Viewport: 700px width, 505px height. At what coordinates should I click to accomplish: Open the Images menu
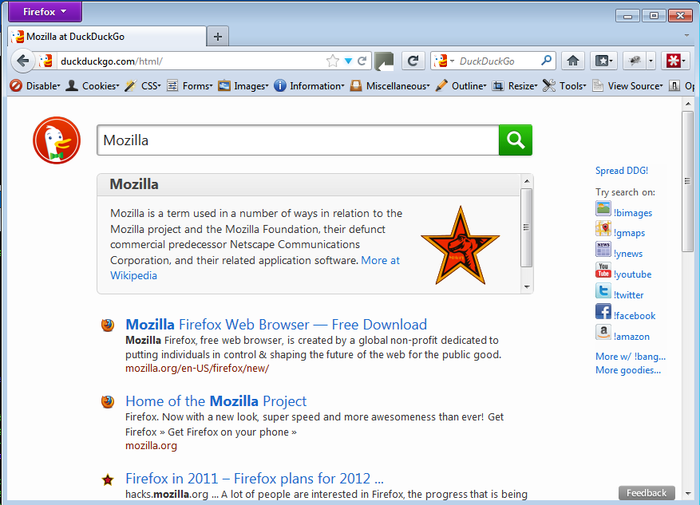[x=243, y=86]
